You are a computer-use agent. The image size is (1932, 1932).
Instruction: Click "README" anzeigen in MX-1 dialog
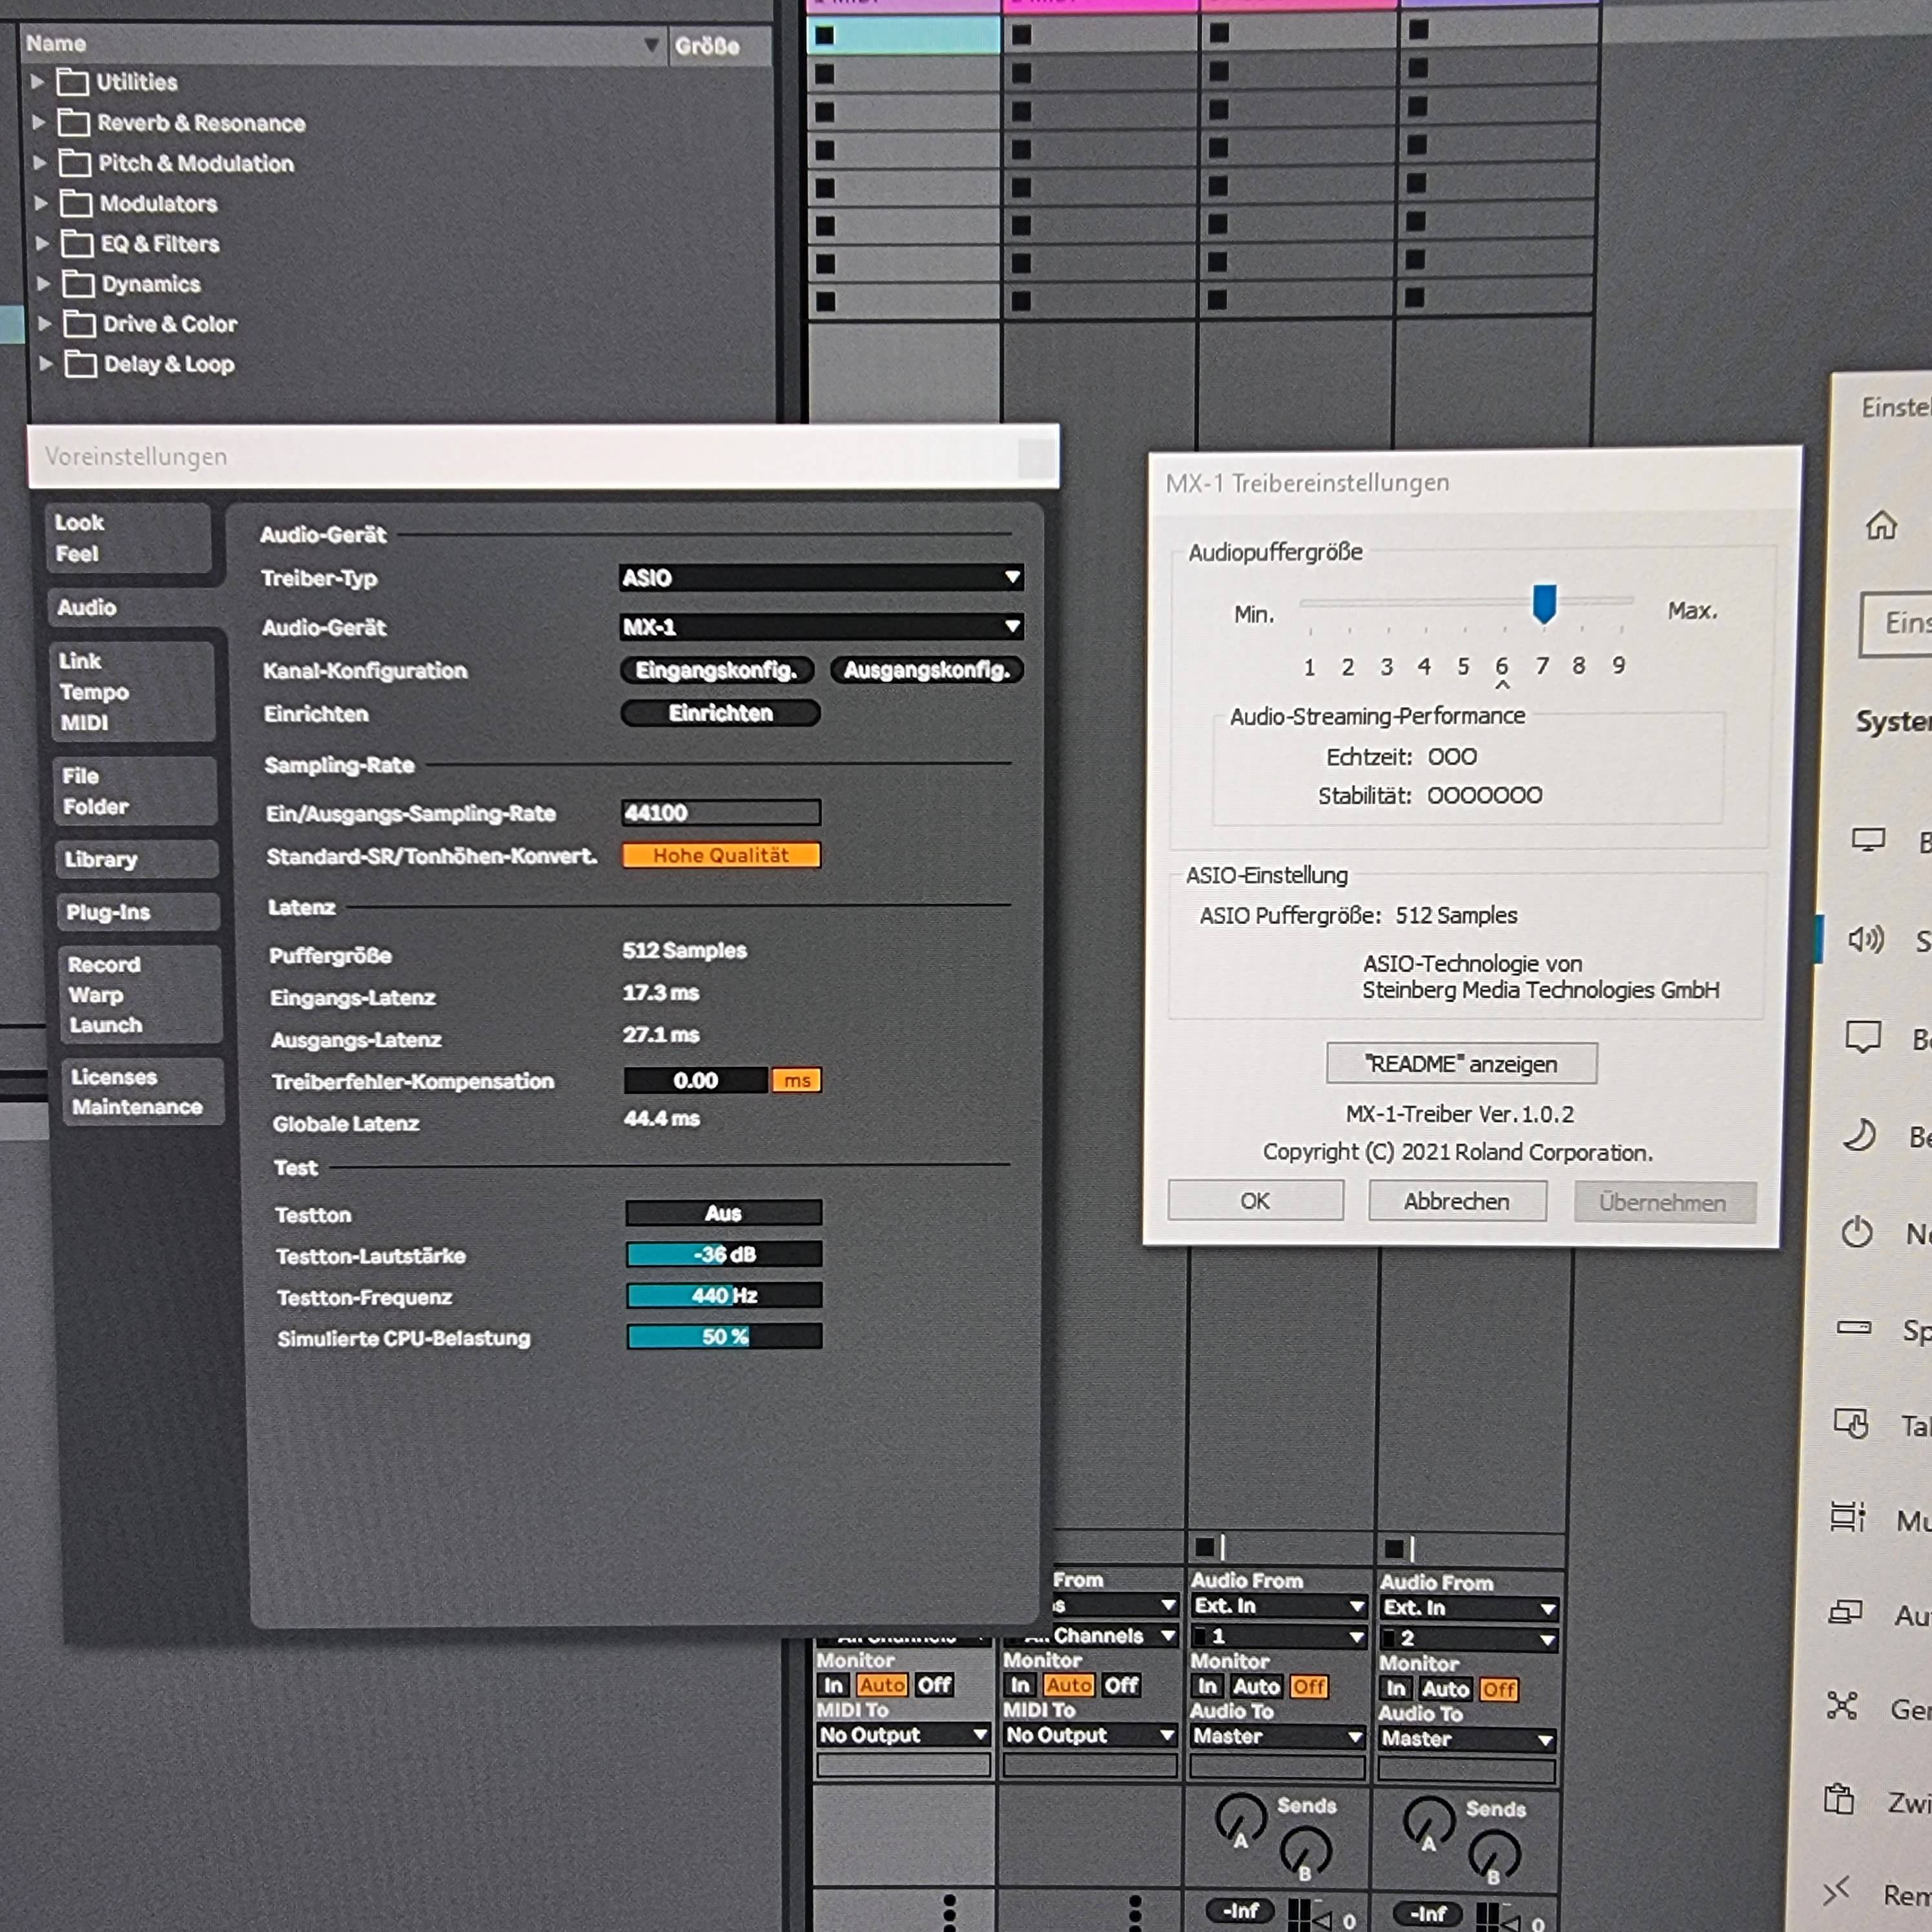1461,1063
